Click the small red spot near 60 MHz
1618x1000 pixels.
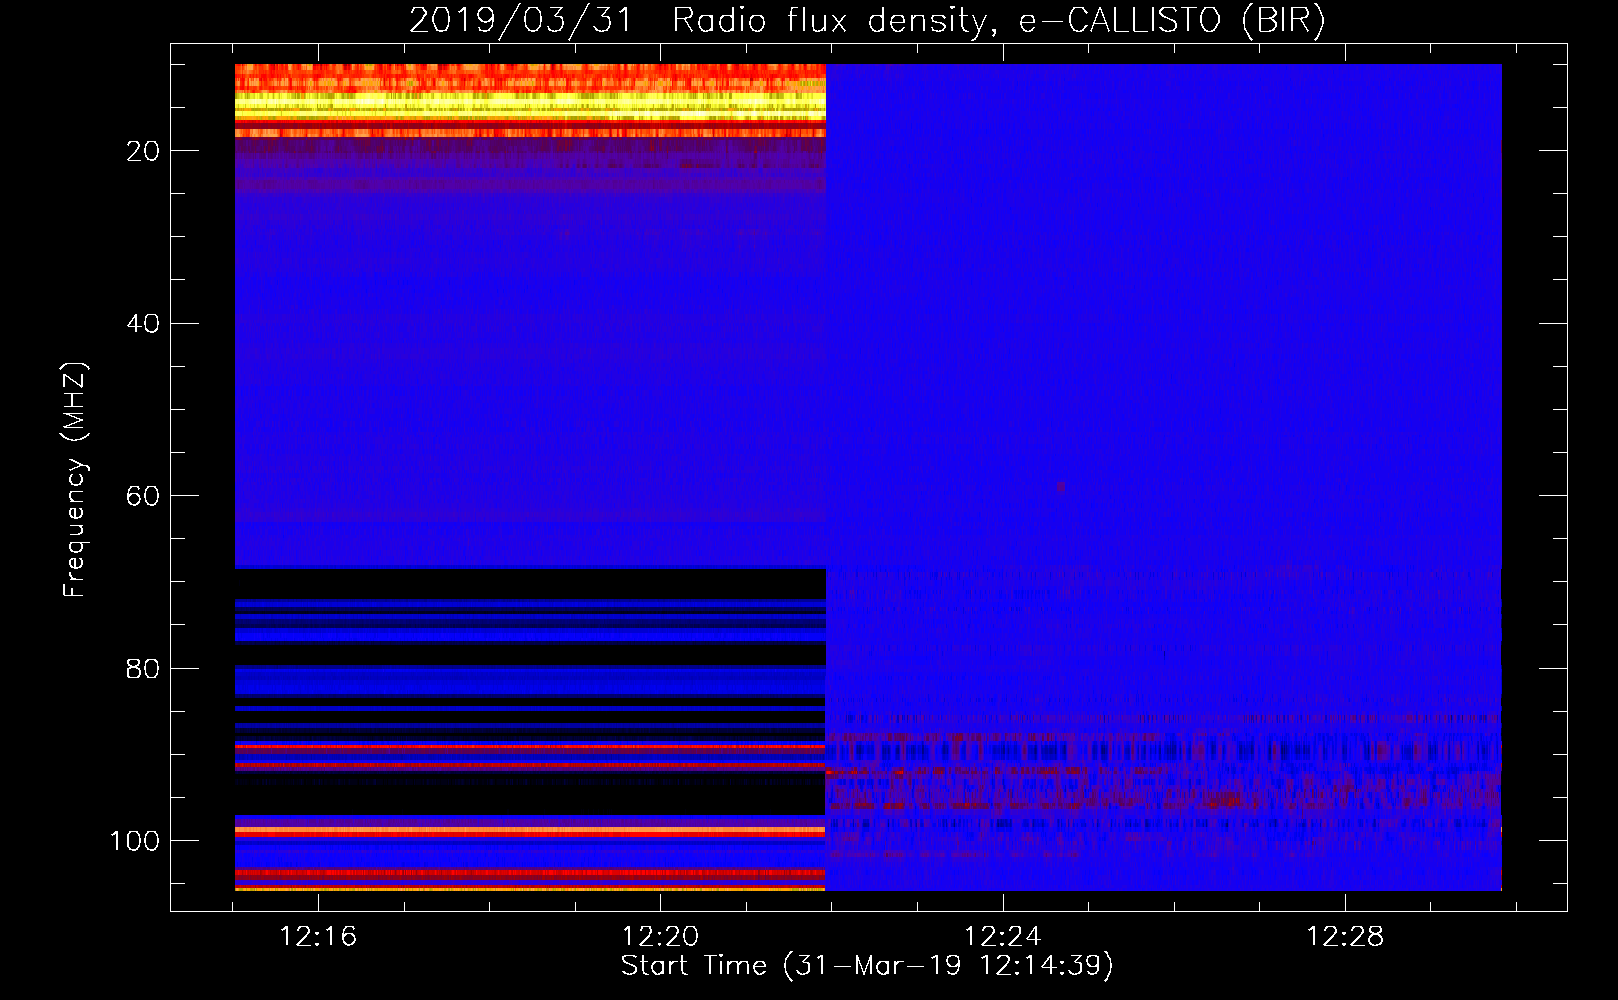point(1061,487)
